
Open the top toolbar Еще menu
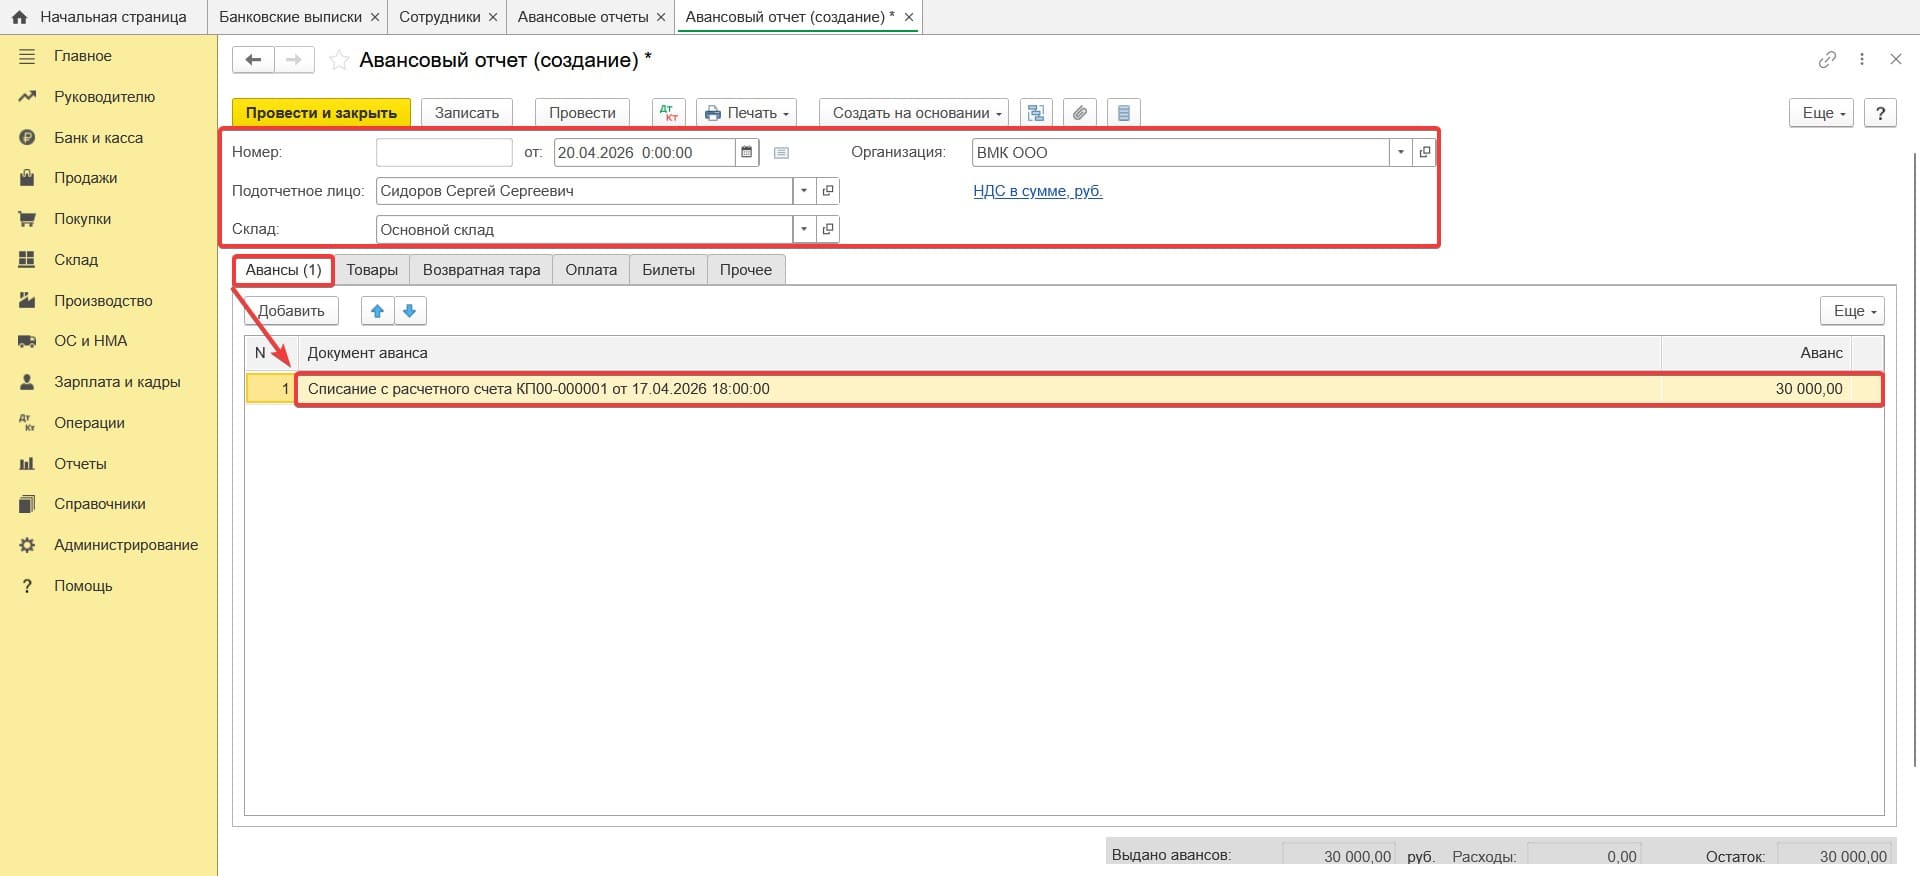click(1822, 113)
